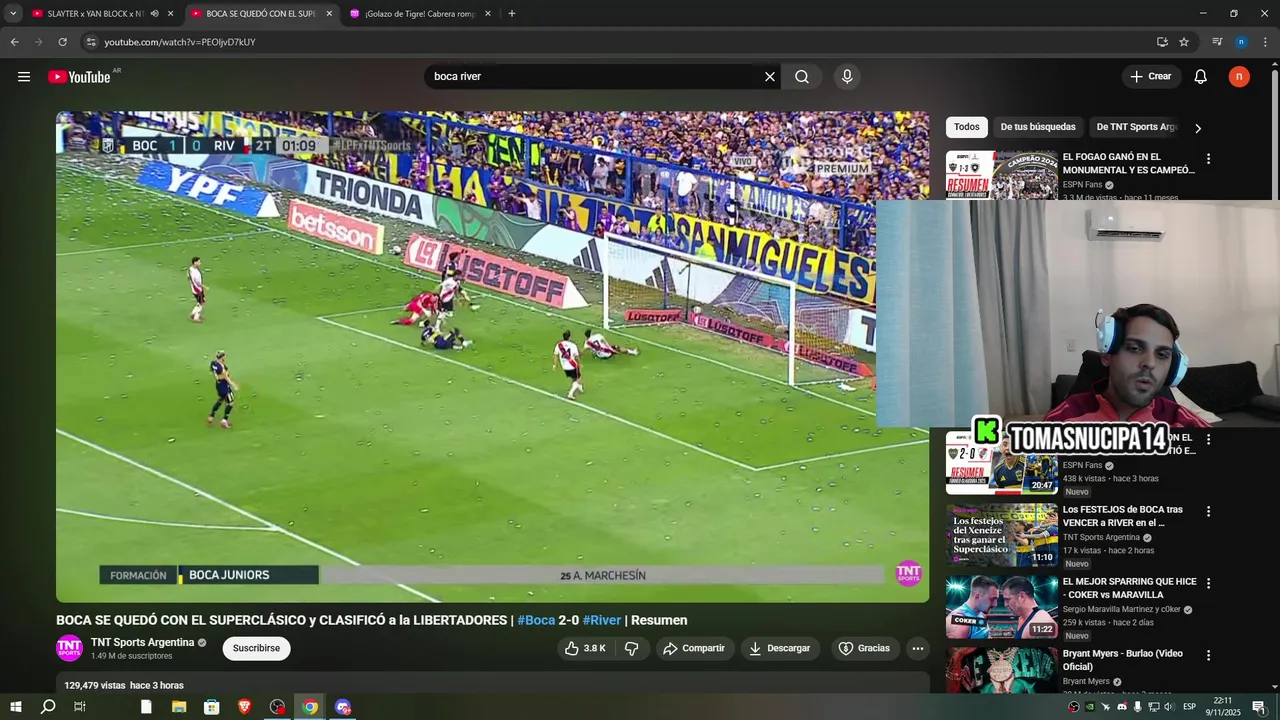Viewport: 1280px width, 720px height.
Task: Reload the page
Action: 62,42
